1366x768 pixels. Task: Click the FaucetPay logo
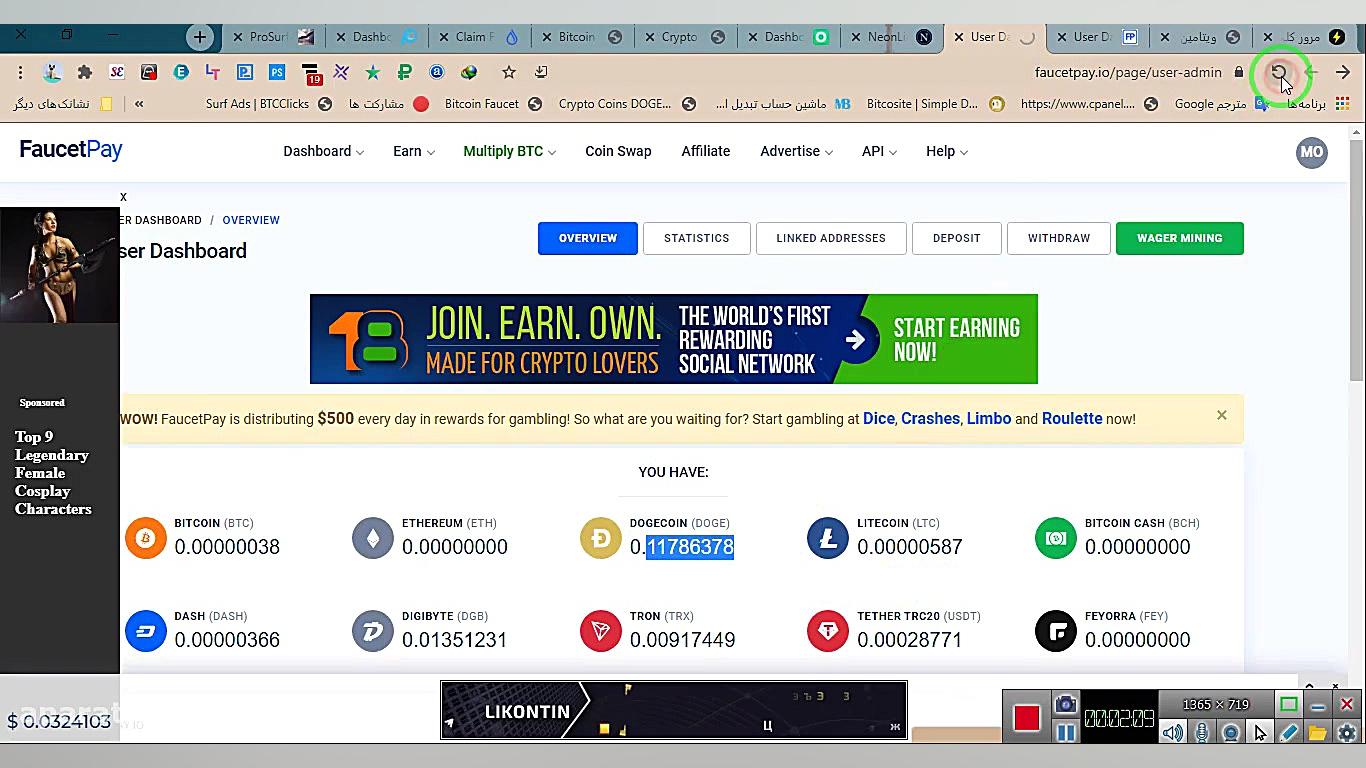[x=71, y=150]
